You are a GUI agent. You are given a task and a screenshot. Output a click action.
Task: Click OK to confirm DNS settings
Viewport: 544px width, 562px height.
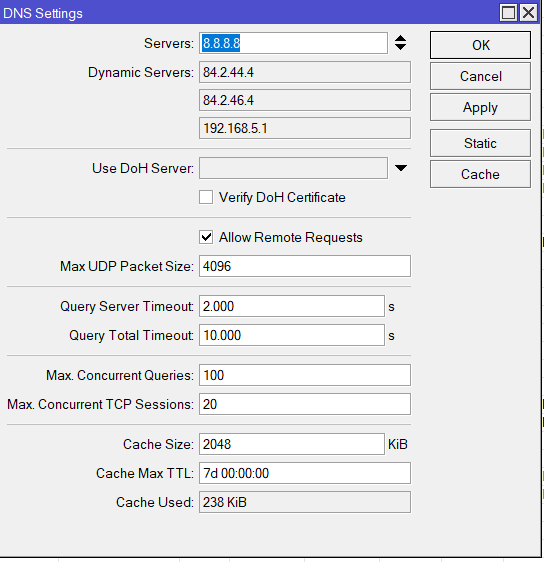(x=480, y=45)
